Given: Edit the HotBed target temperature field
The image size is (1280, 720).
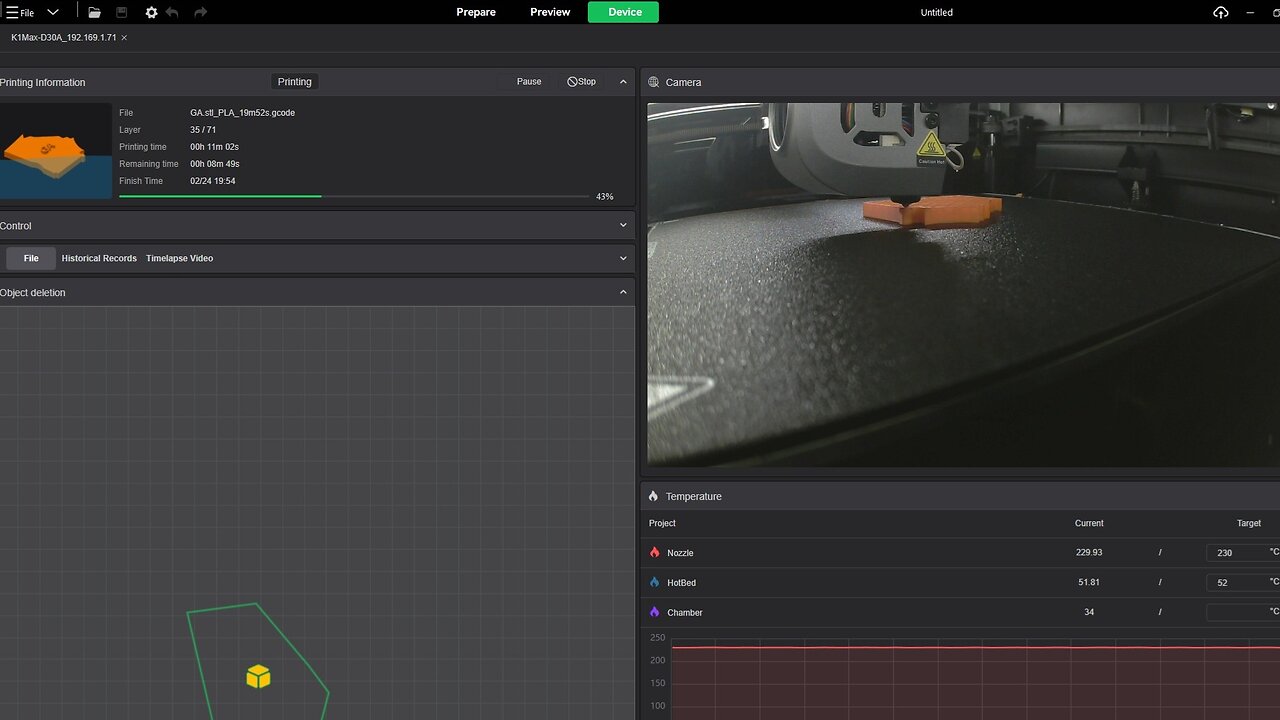Looking at the screenshot, I should tap(1243, 582).
